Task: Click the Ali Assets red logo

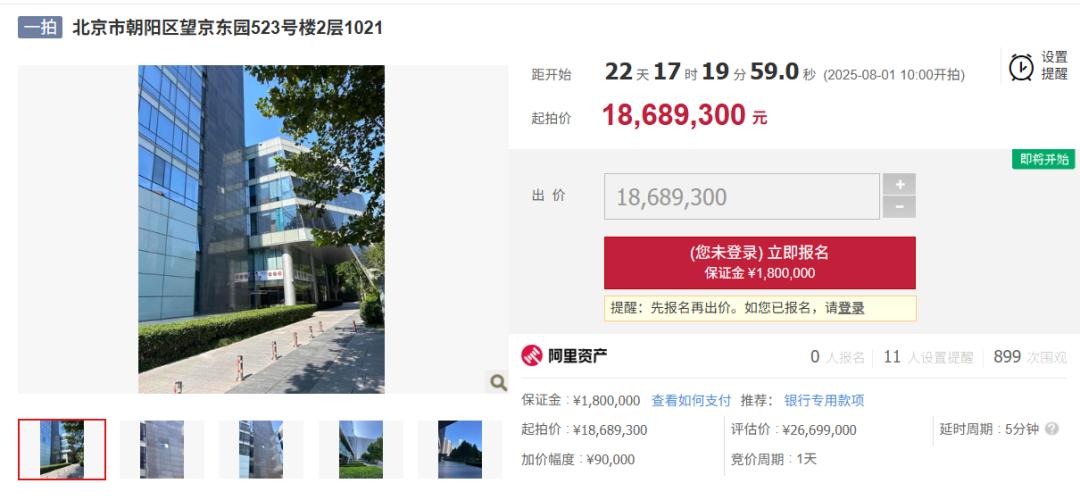Action: coord(532,356)
